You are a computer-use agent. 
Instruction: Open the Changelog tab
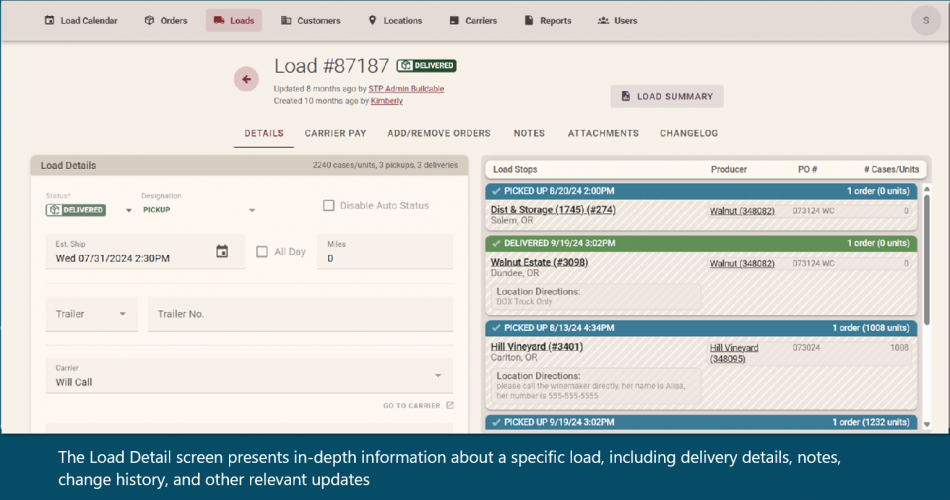(x=689, y=133)
